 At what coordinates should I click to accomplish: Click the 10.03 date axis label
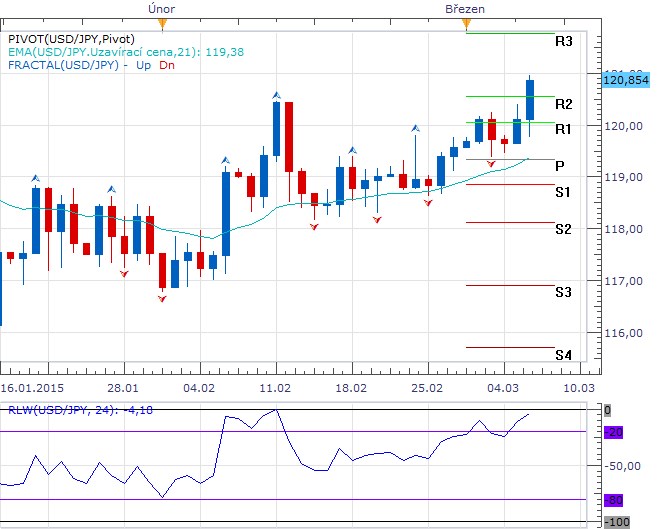point(579,387)
